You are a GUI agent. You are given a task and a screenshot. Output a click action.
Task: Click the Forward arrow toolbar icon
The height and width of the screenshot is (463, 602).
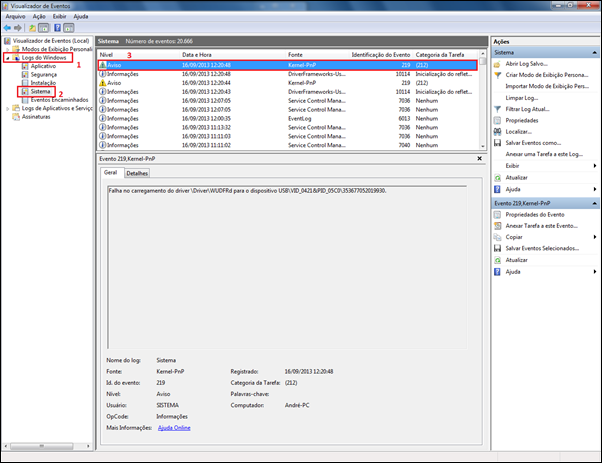18,28
